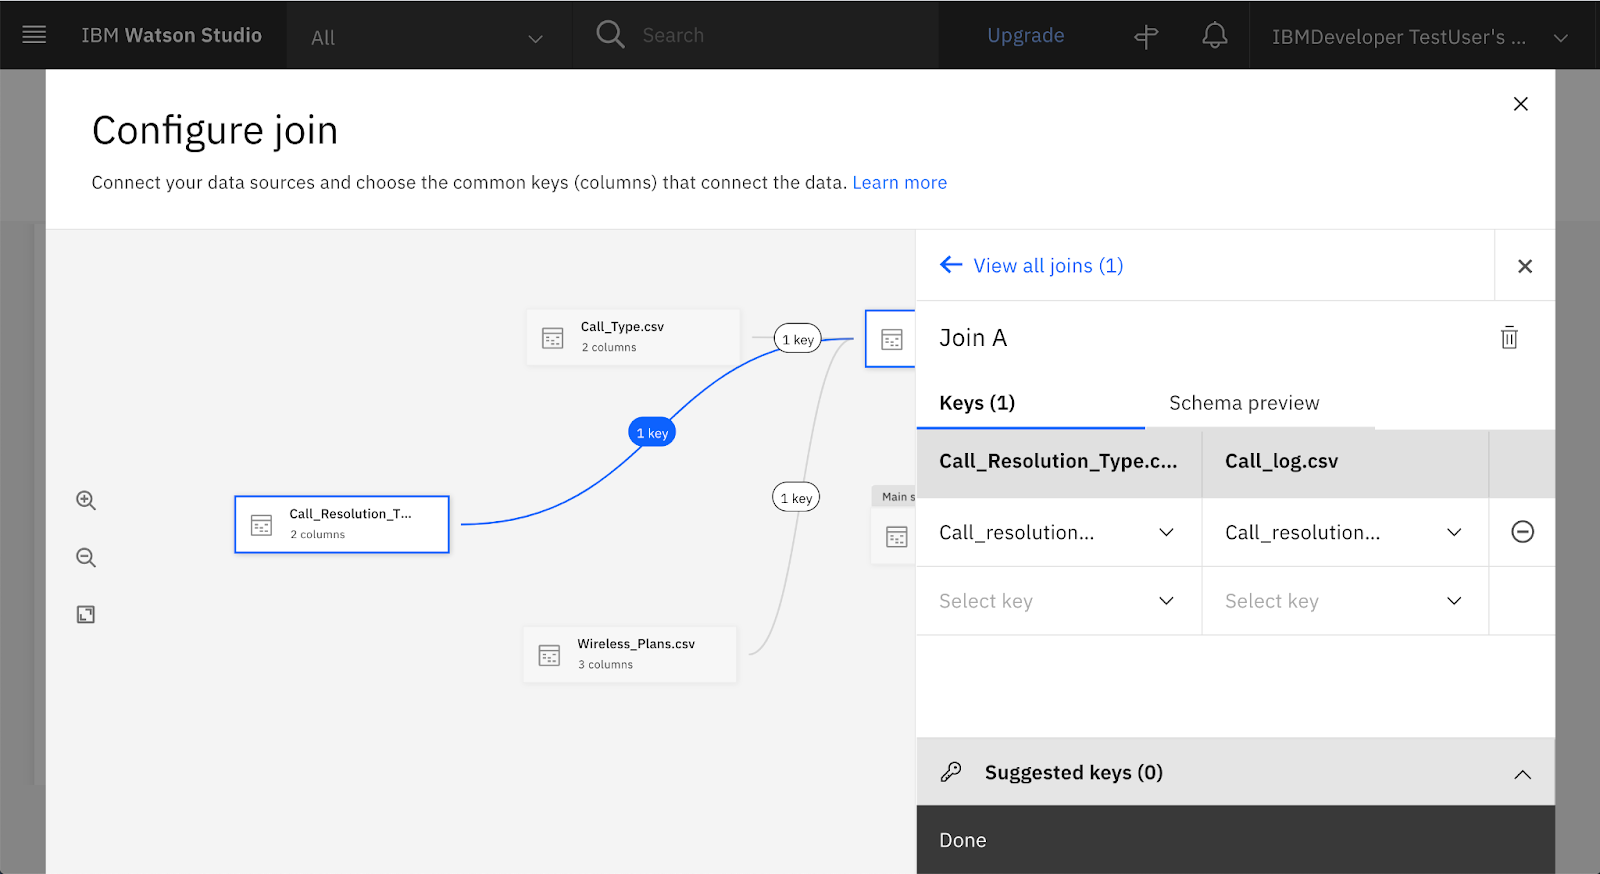Go back to View all joins
The width and height of the screenshot is (1600, 874).
[x=1031, y=266]
